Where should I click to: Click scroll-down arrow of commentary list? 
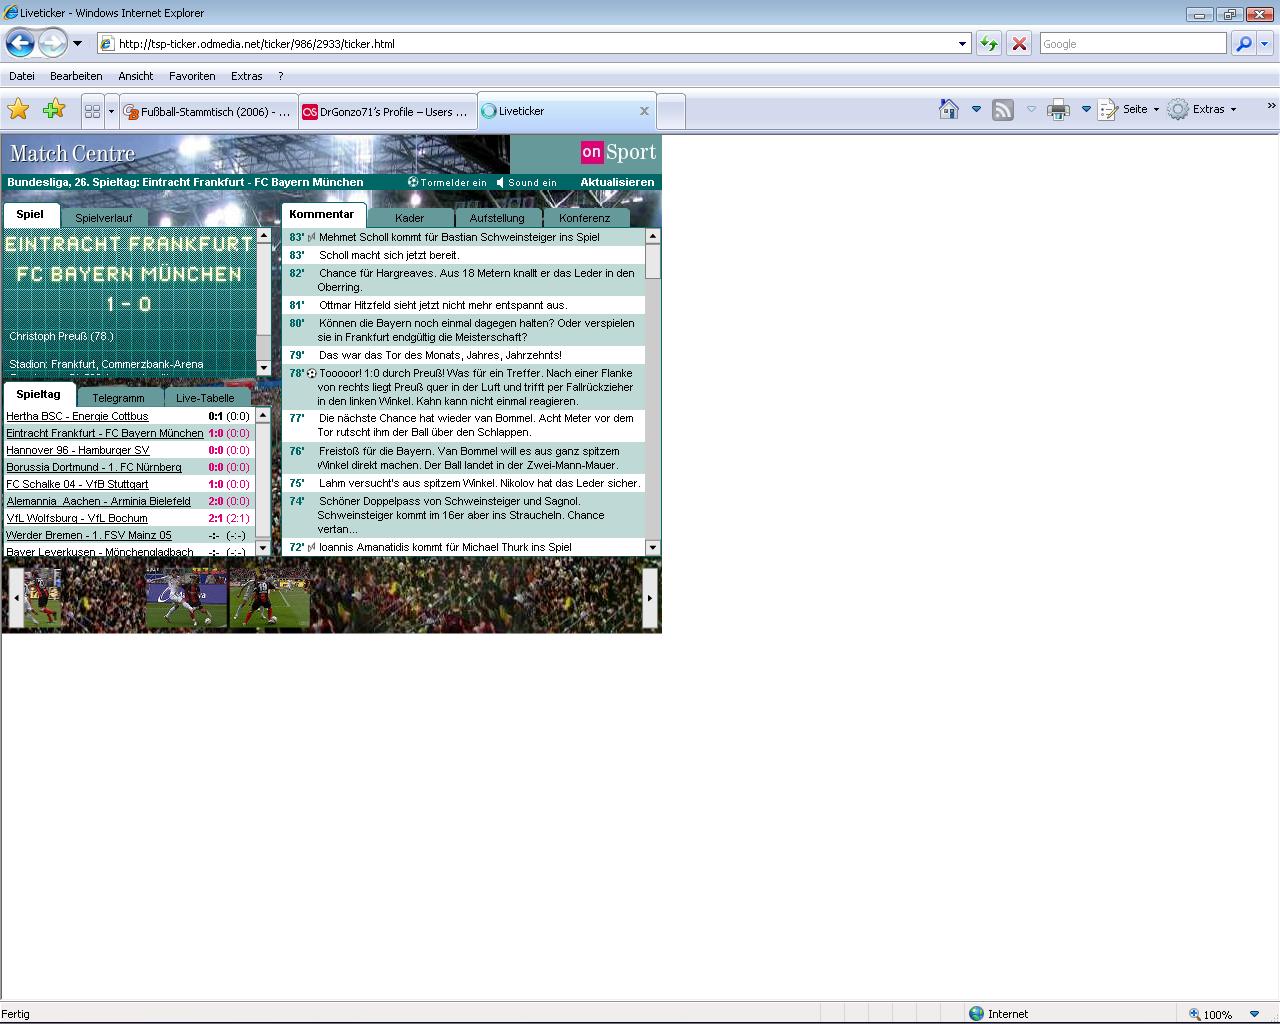point(653,547)
